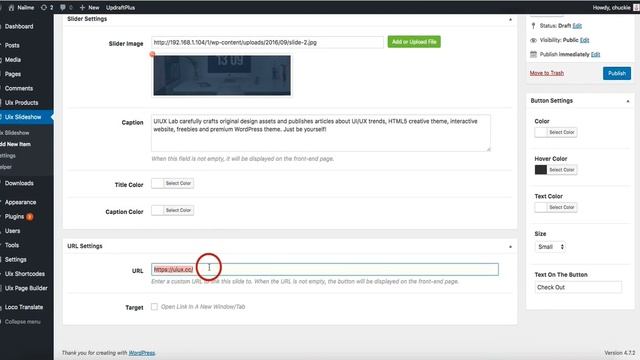Check Open Link In A New Window/Tab

[154, 307]
